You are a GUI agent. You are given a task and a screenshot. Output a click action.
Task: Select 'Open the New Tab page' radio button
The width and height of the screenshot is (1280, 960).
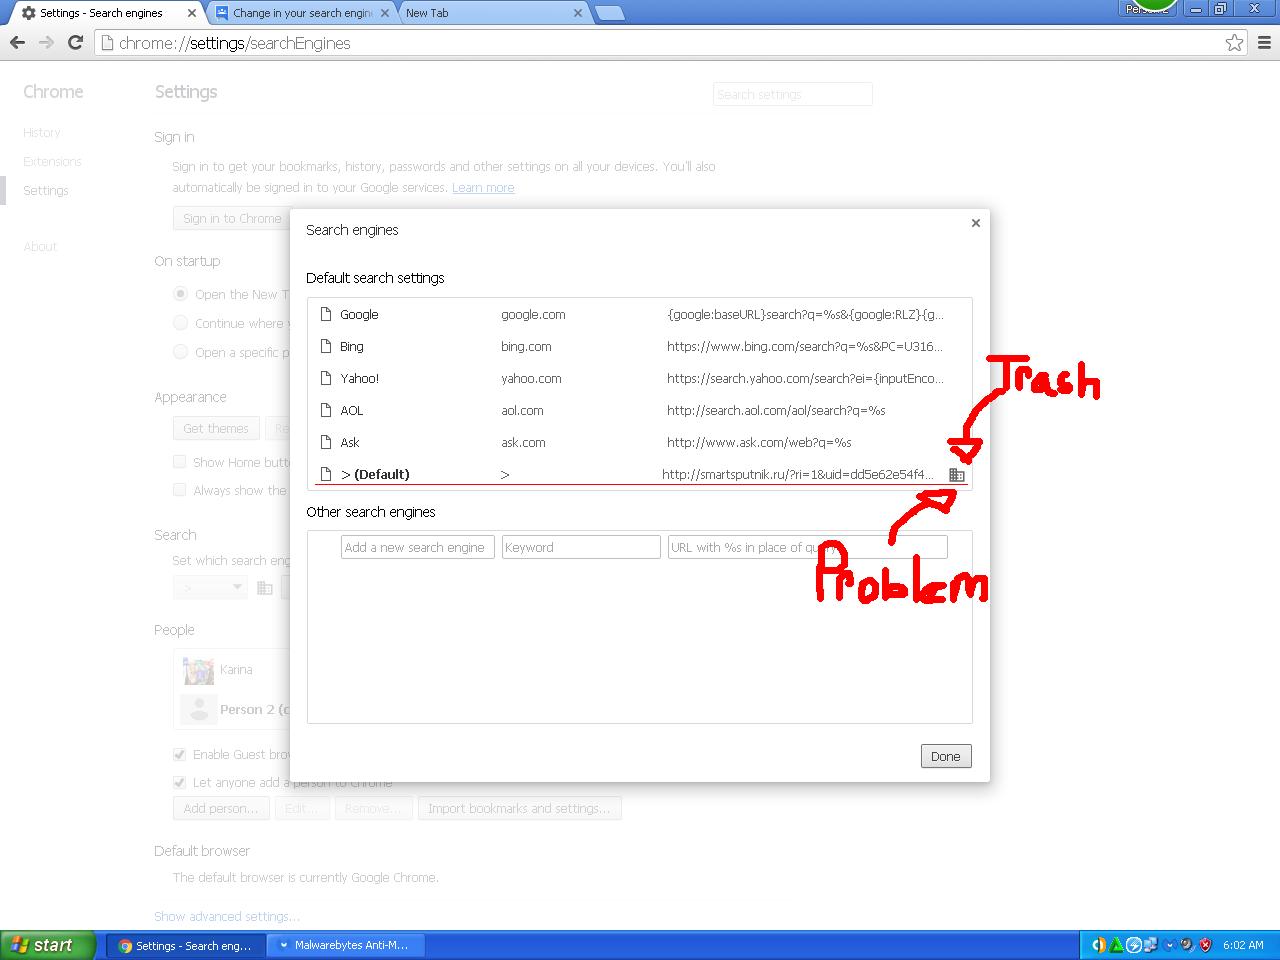[x=180, y=294]
